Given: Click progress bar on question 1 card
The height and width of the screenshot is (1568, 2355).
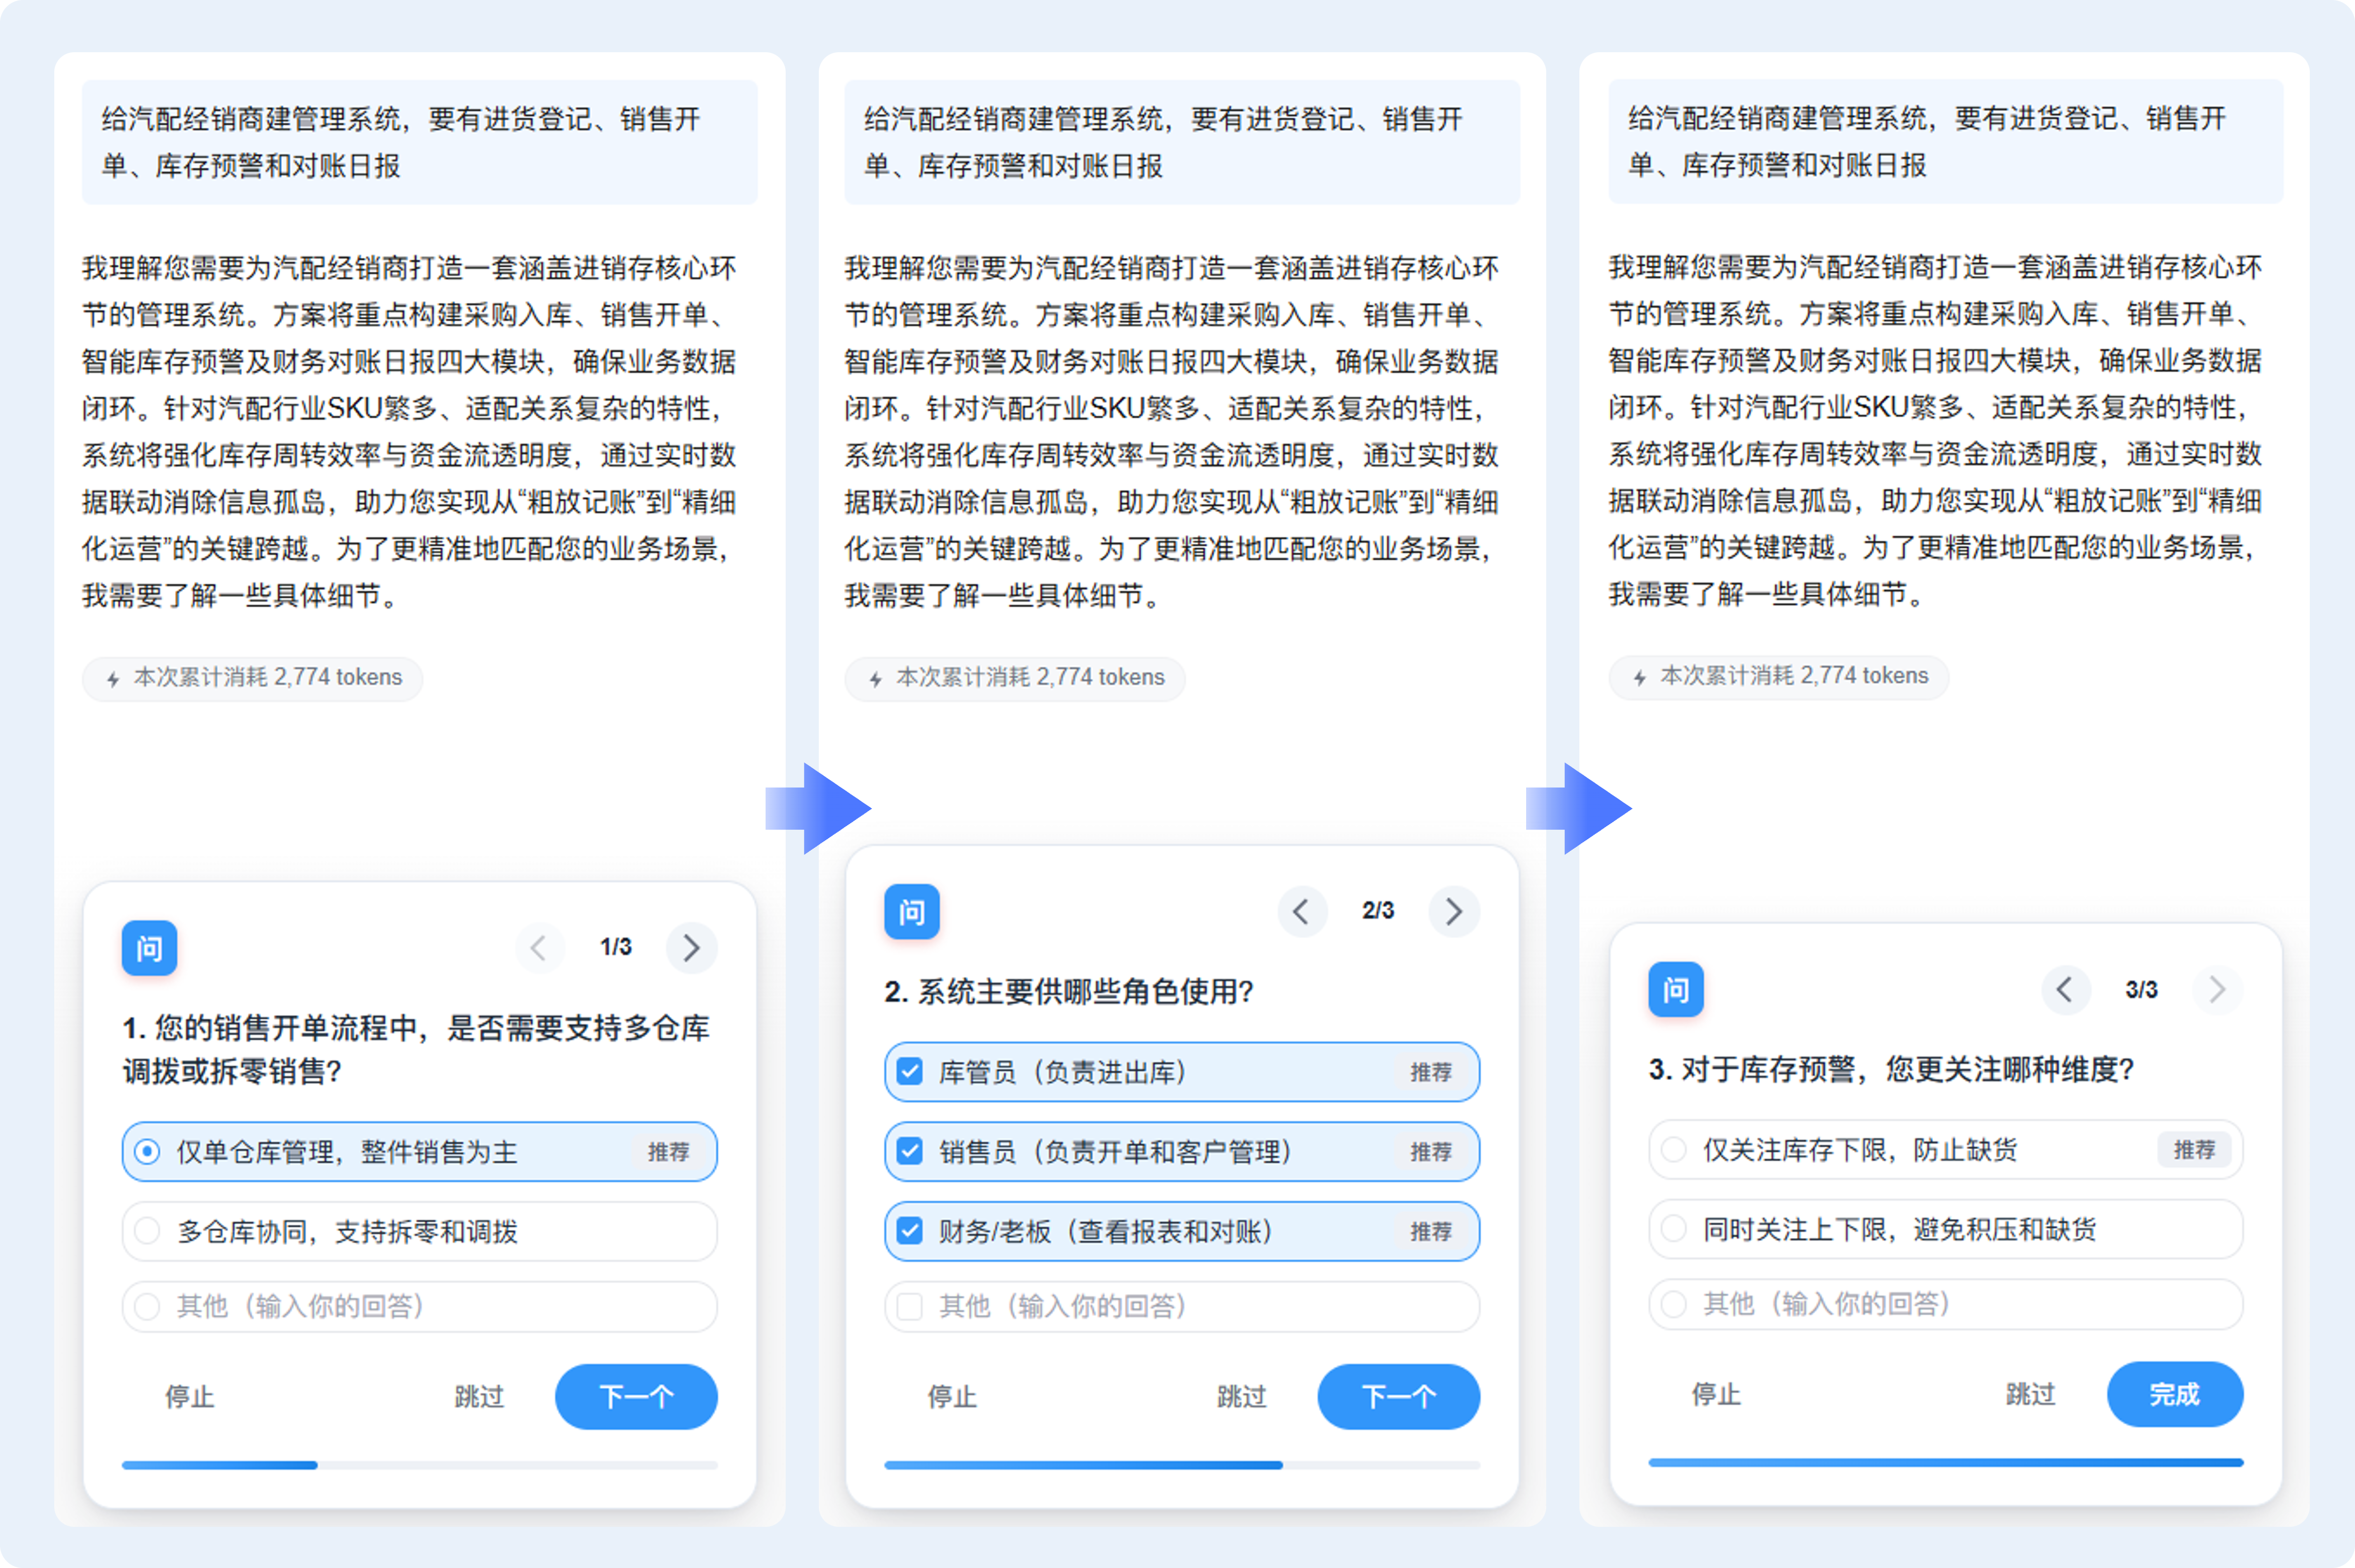Looking at the screenshot, I should (419, 1465).
